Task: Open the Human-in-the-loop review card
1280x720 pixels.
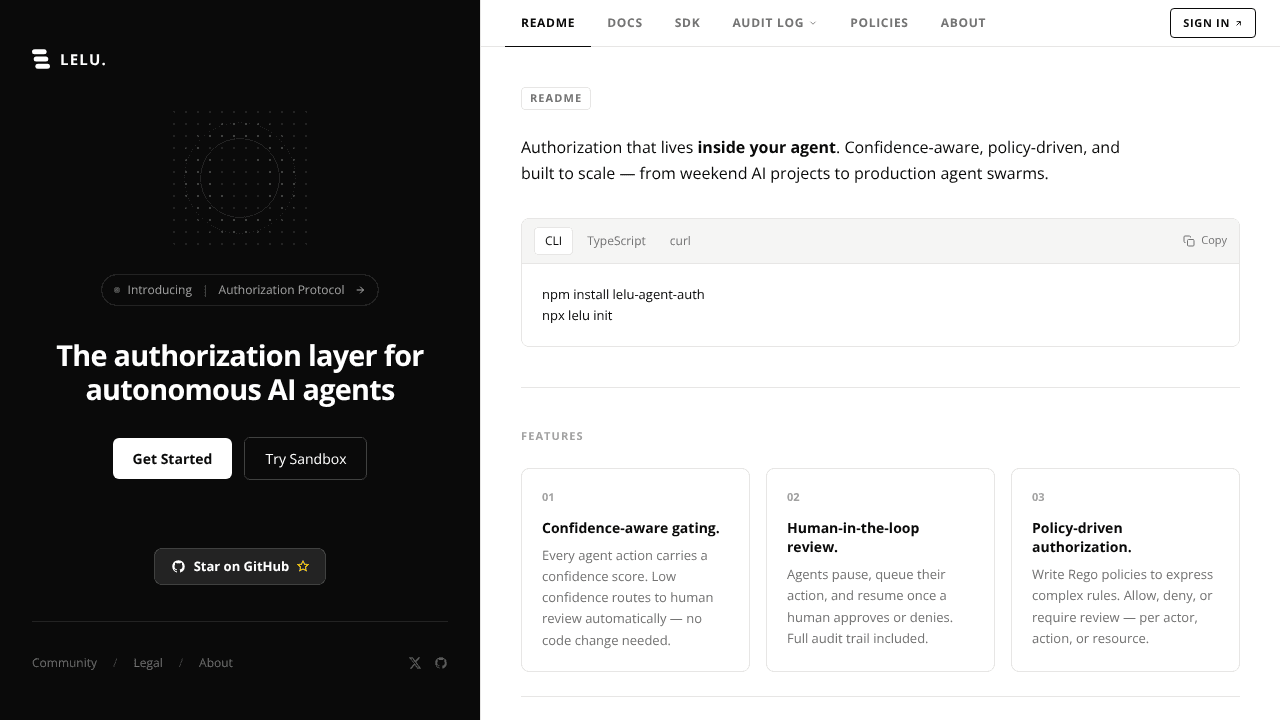Action: point(880,570)
